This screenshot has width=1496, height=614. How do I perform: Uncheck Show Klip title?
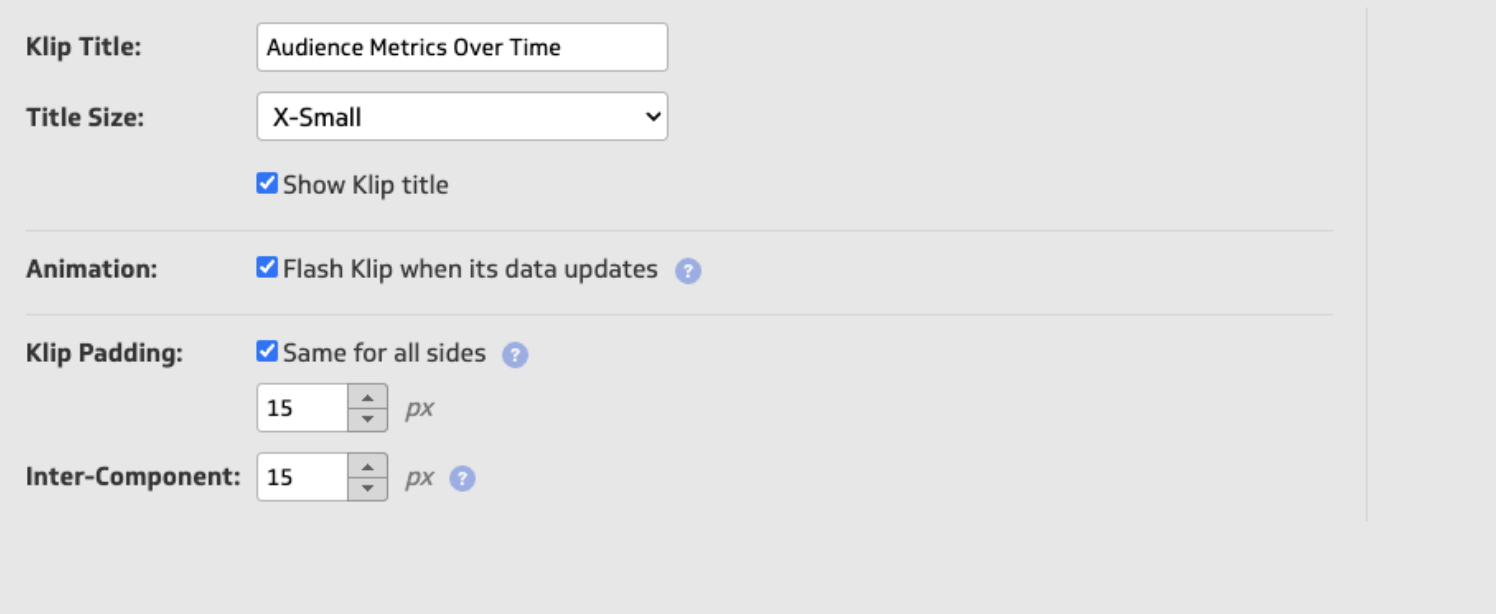pyautogui.click(x=268, y=184)
